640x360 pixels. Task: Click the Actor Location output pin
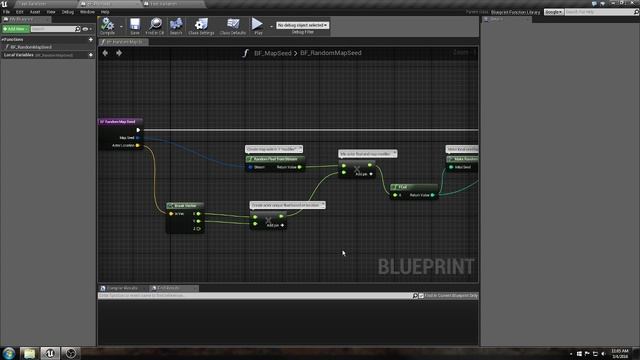click(x=138, y=145)
